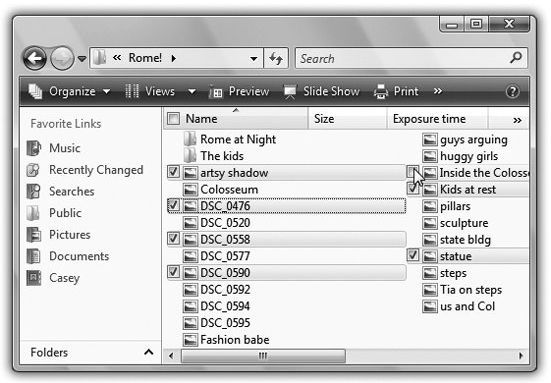The image size is (551, 383).
Task: Select the Tia on steps file
Action: coord(471,290)
